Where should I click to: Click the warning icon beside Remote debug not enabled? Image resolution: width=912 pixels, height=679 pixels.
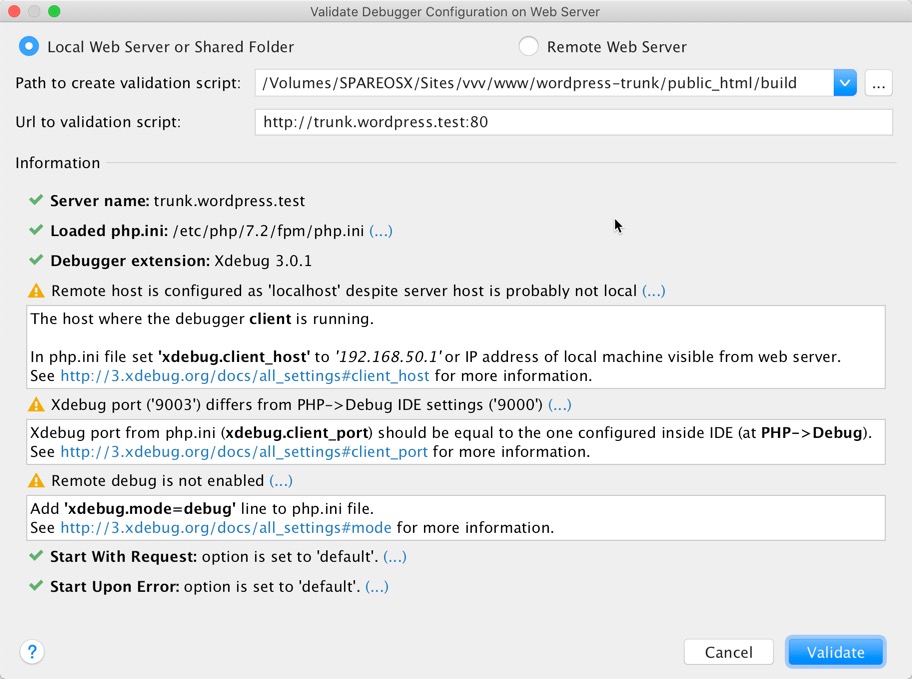pyautogui.click(x=36, y=481)
